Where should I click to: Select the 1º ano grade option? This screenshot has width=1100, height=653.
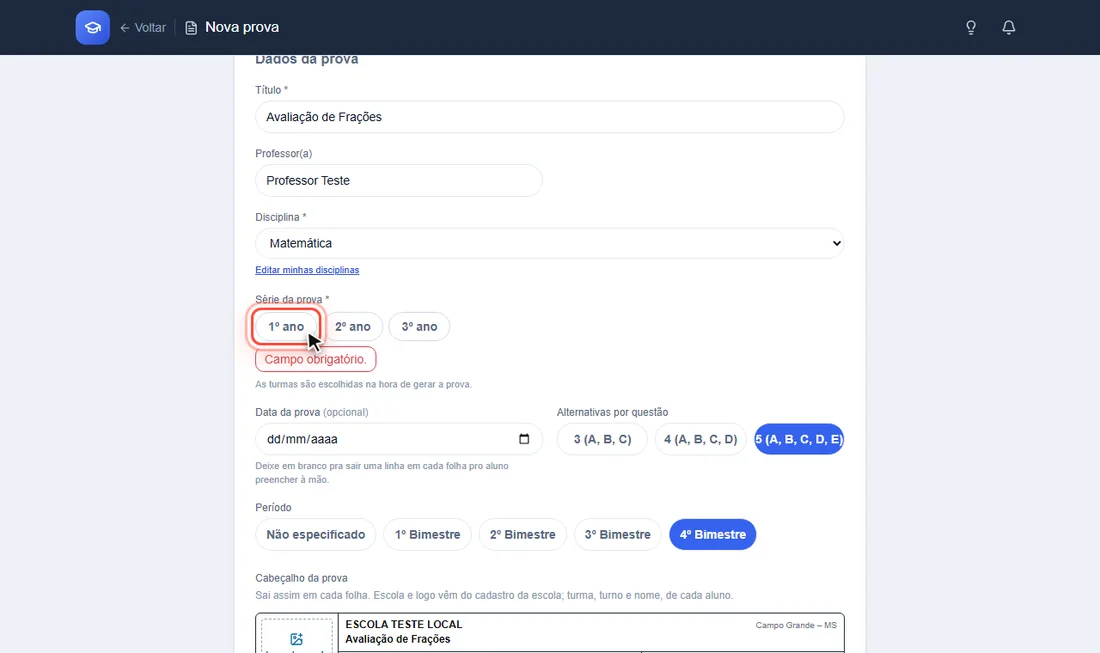point(286,326)
